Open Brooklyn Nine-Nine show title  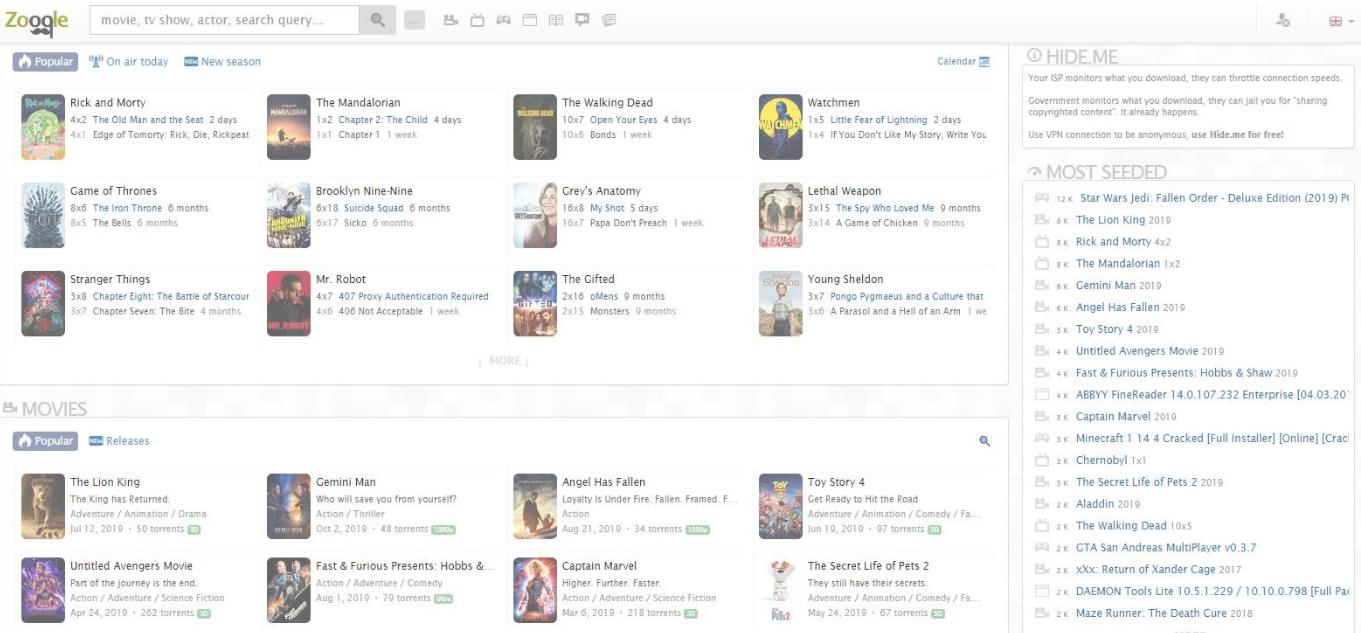(x=364, y=191)
